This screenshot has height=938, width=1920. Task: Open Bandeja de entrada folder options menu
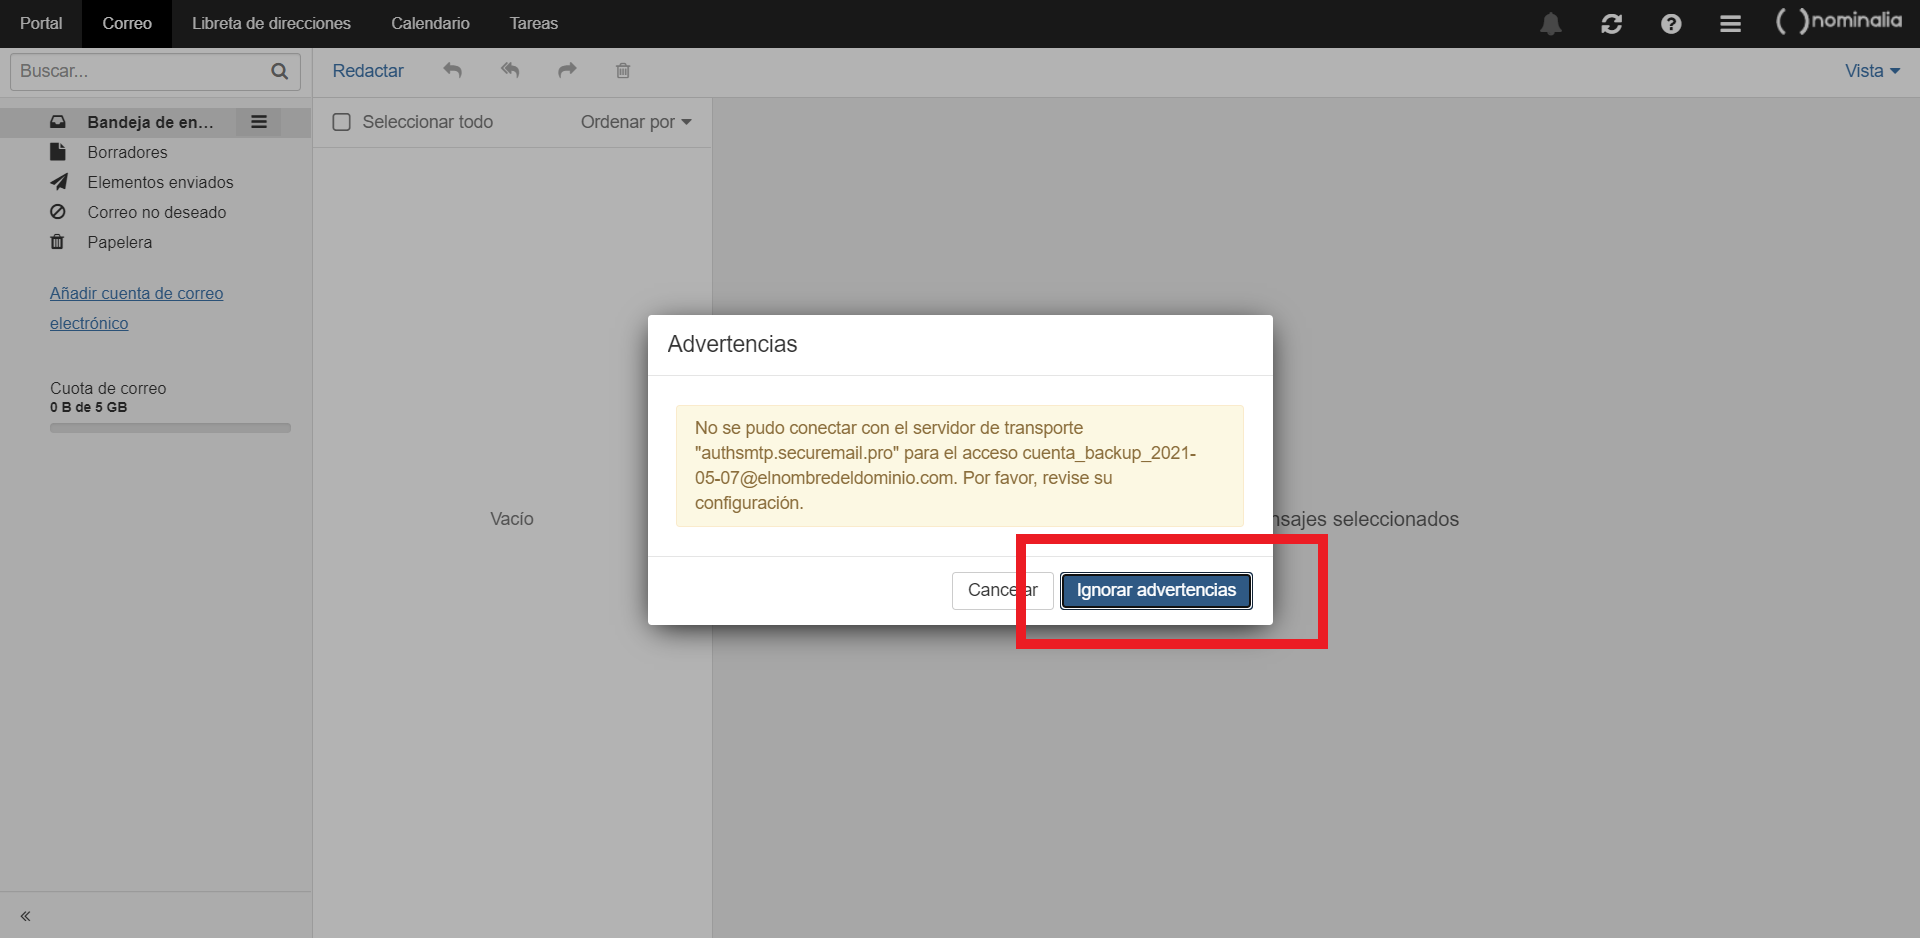pos(259,122)
